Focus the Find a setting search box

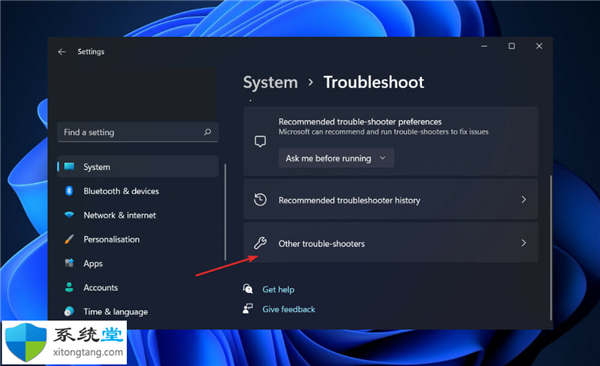click(138, 132)
